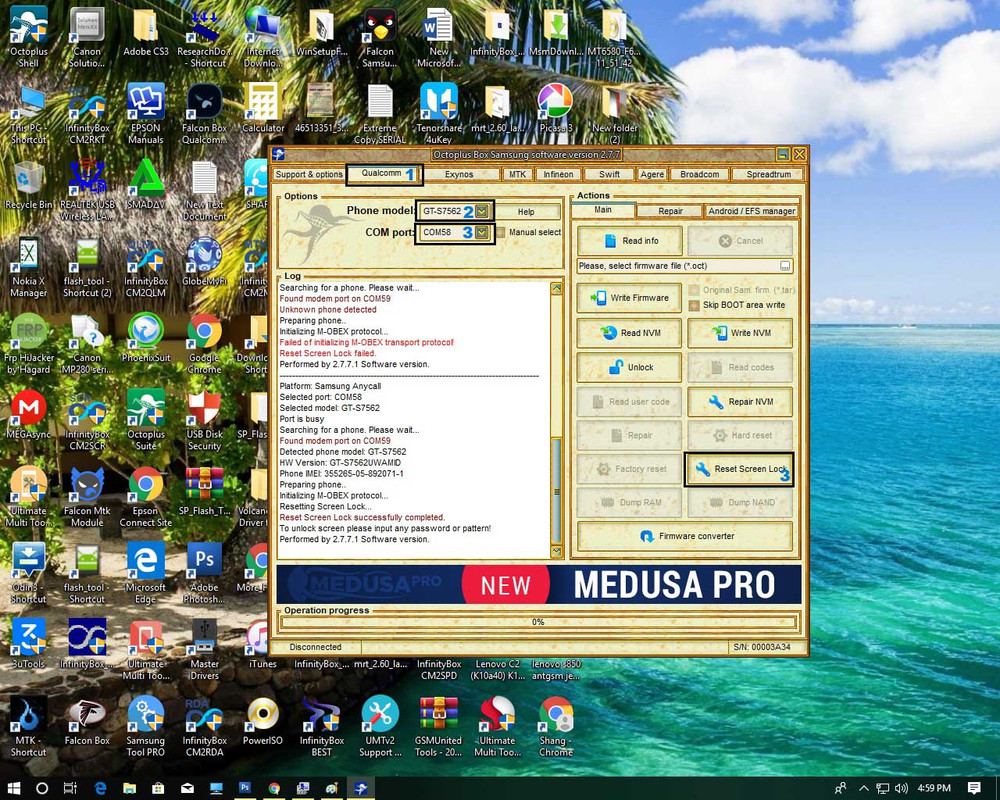This screenshot has height=800, width=1000.
Task: Click taskbar volume icon
Action: (901, 789)
